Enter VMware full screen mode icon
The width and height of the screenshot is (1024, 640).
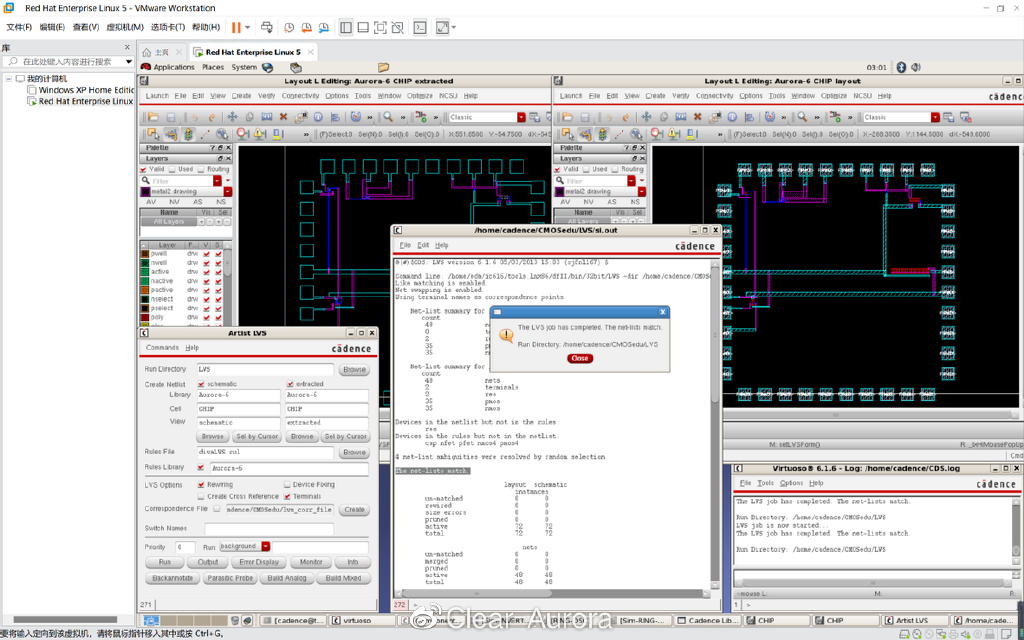point(380,27)
